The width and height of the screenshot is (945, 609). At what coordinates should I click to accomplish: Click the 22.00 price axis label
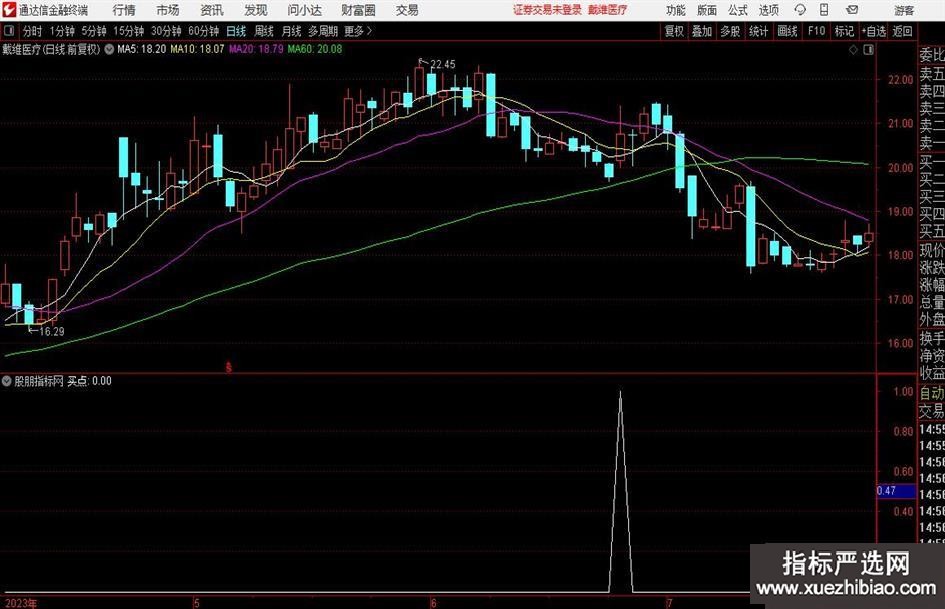tap(900, 80)
